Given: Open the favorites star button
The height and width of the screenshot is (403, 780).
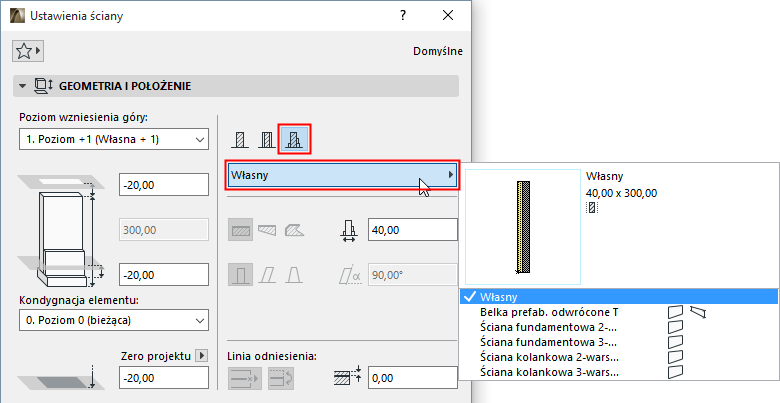Looking at the screenshot, I should [x=28, y=51].
